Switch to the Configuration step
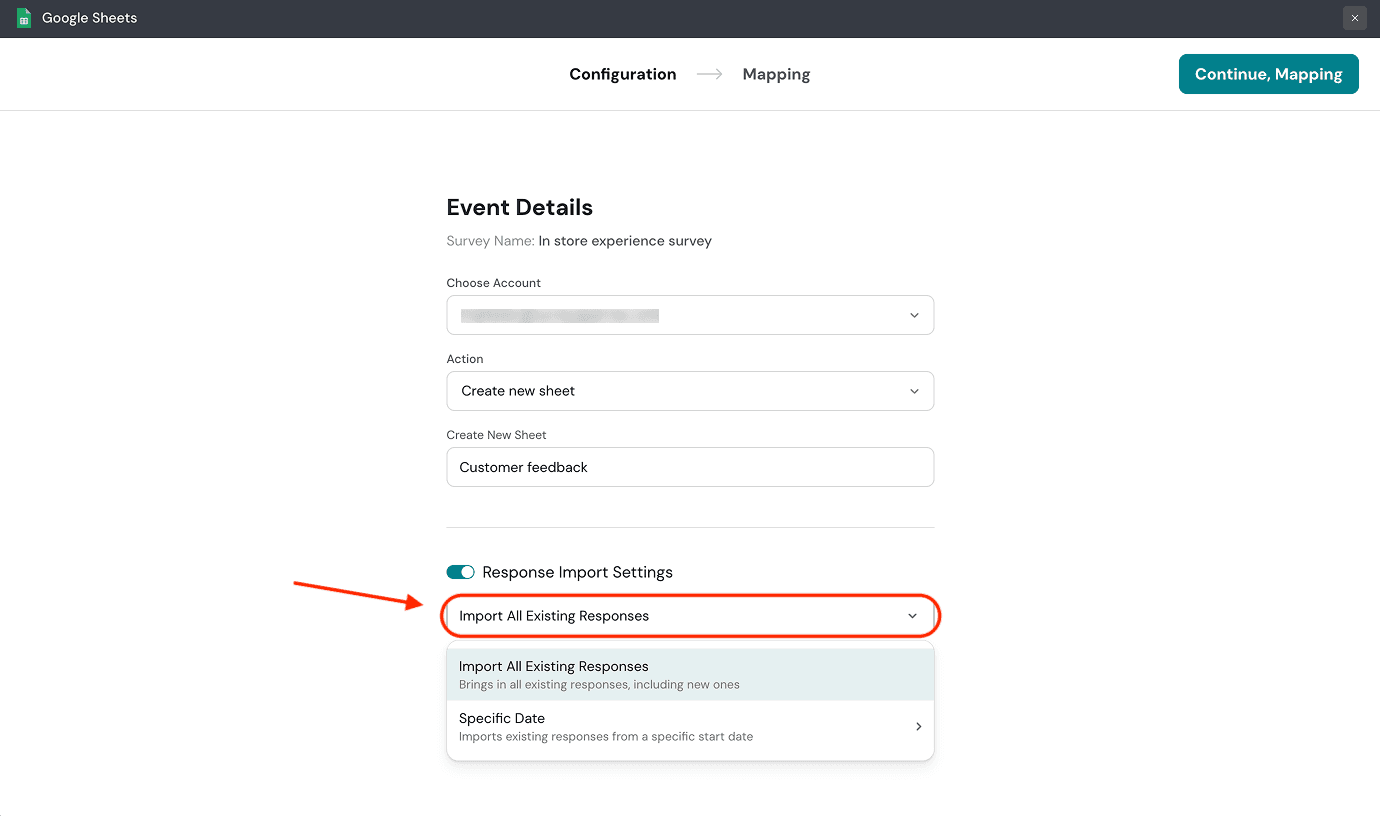The image size is (1380, 816). [622, 74]
